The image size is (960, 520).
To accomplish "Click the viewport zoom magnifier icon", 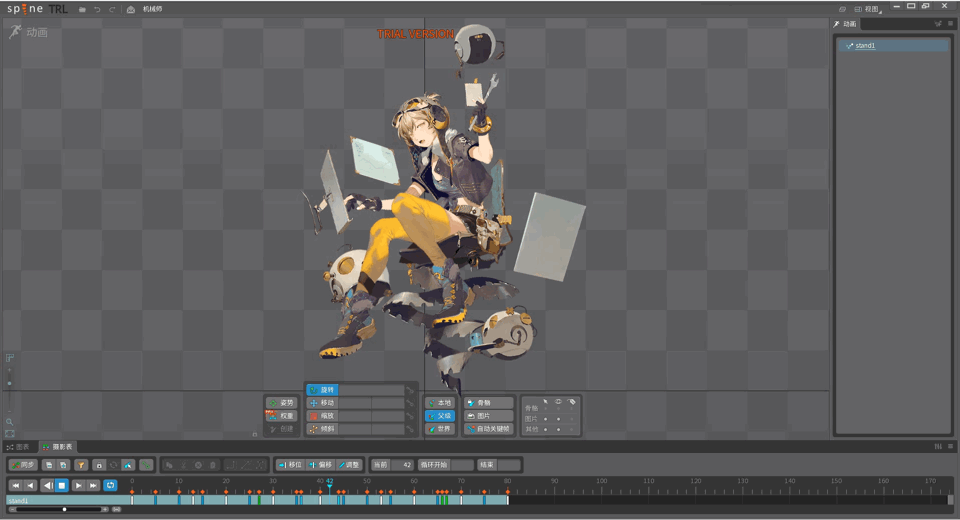I will pos(9,422).
